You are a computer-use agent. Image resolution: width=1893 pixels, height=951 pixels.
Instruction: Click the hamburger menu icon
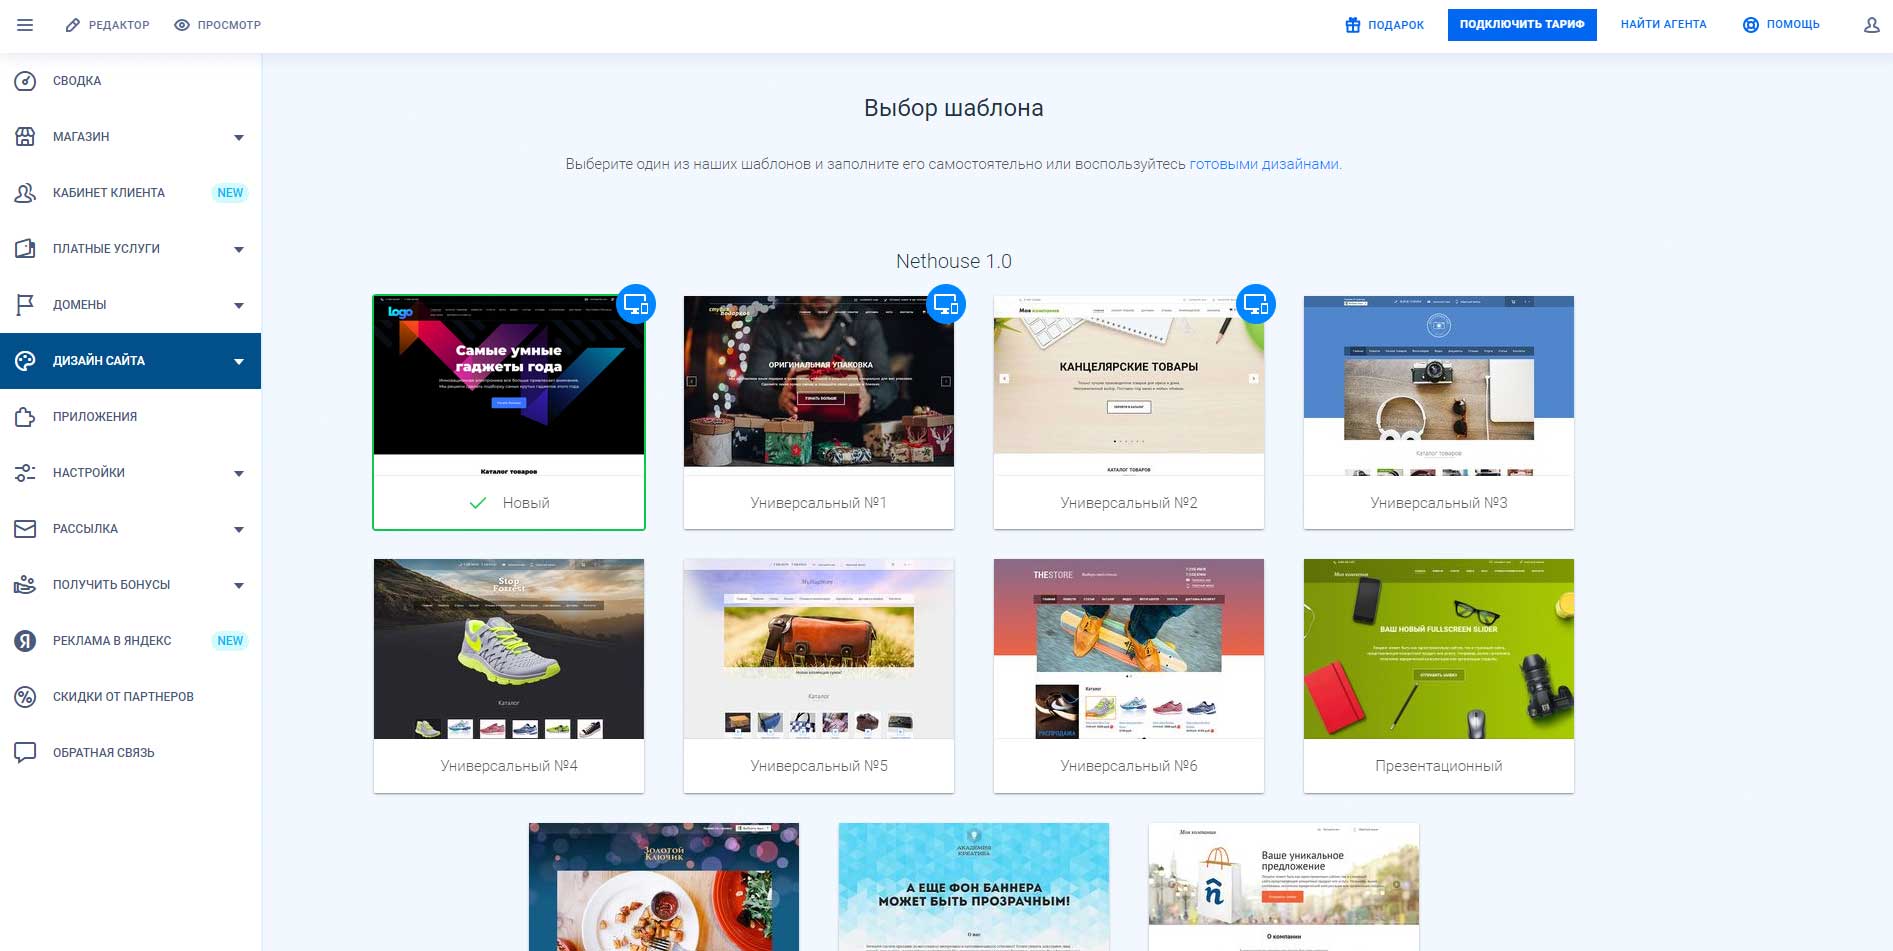tap(25, 25)
